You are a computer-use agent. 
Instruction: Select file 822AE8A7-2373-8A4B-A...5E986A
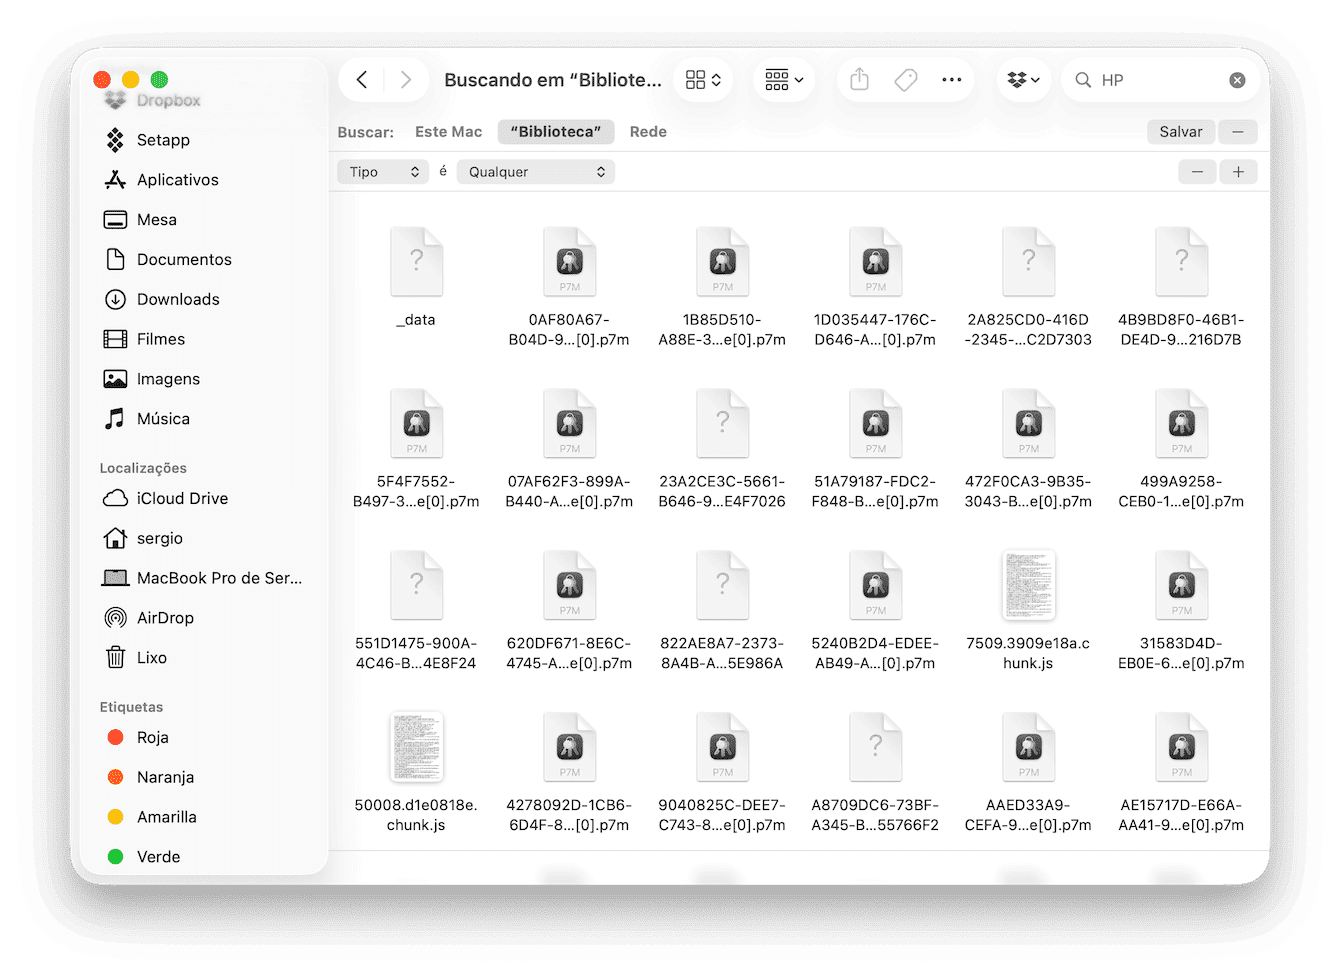pos(722,587)
